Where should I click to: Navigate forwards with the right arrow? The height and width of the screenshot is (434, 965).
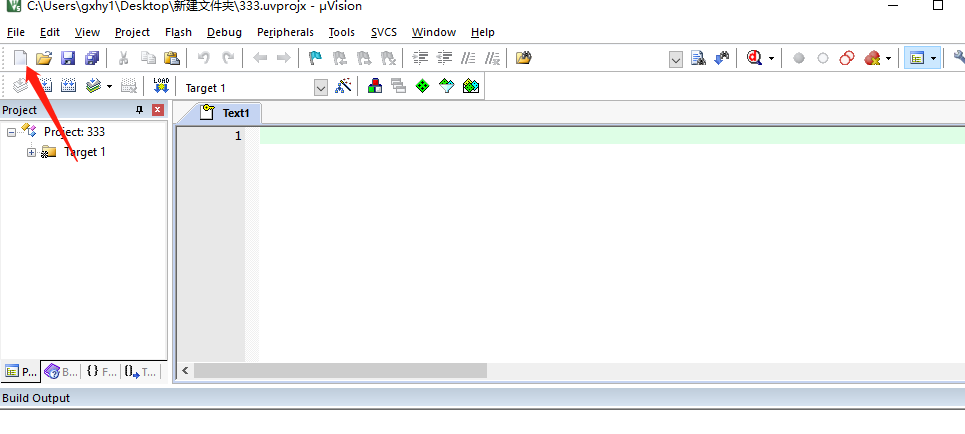click(283, 58)
